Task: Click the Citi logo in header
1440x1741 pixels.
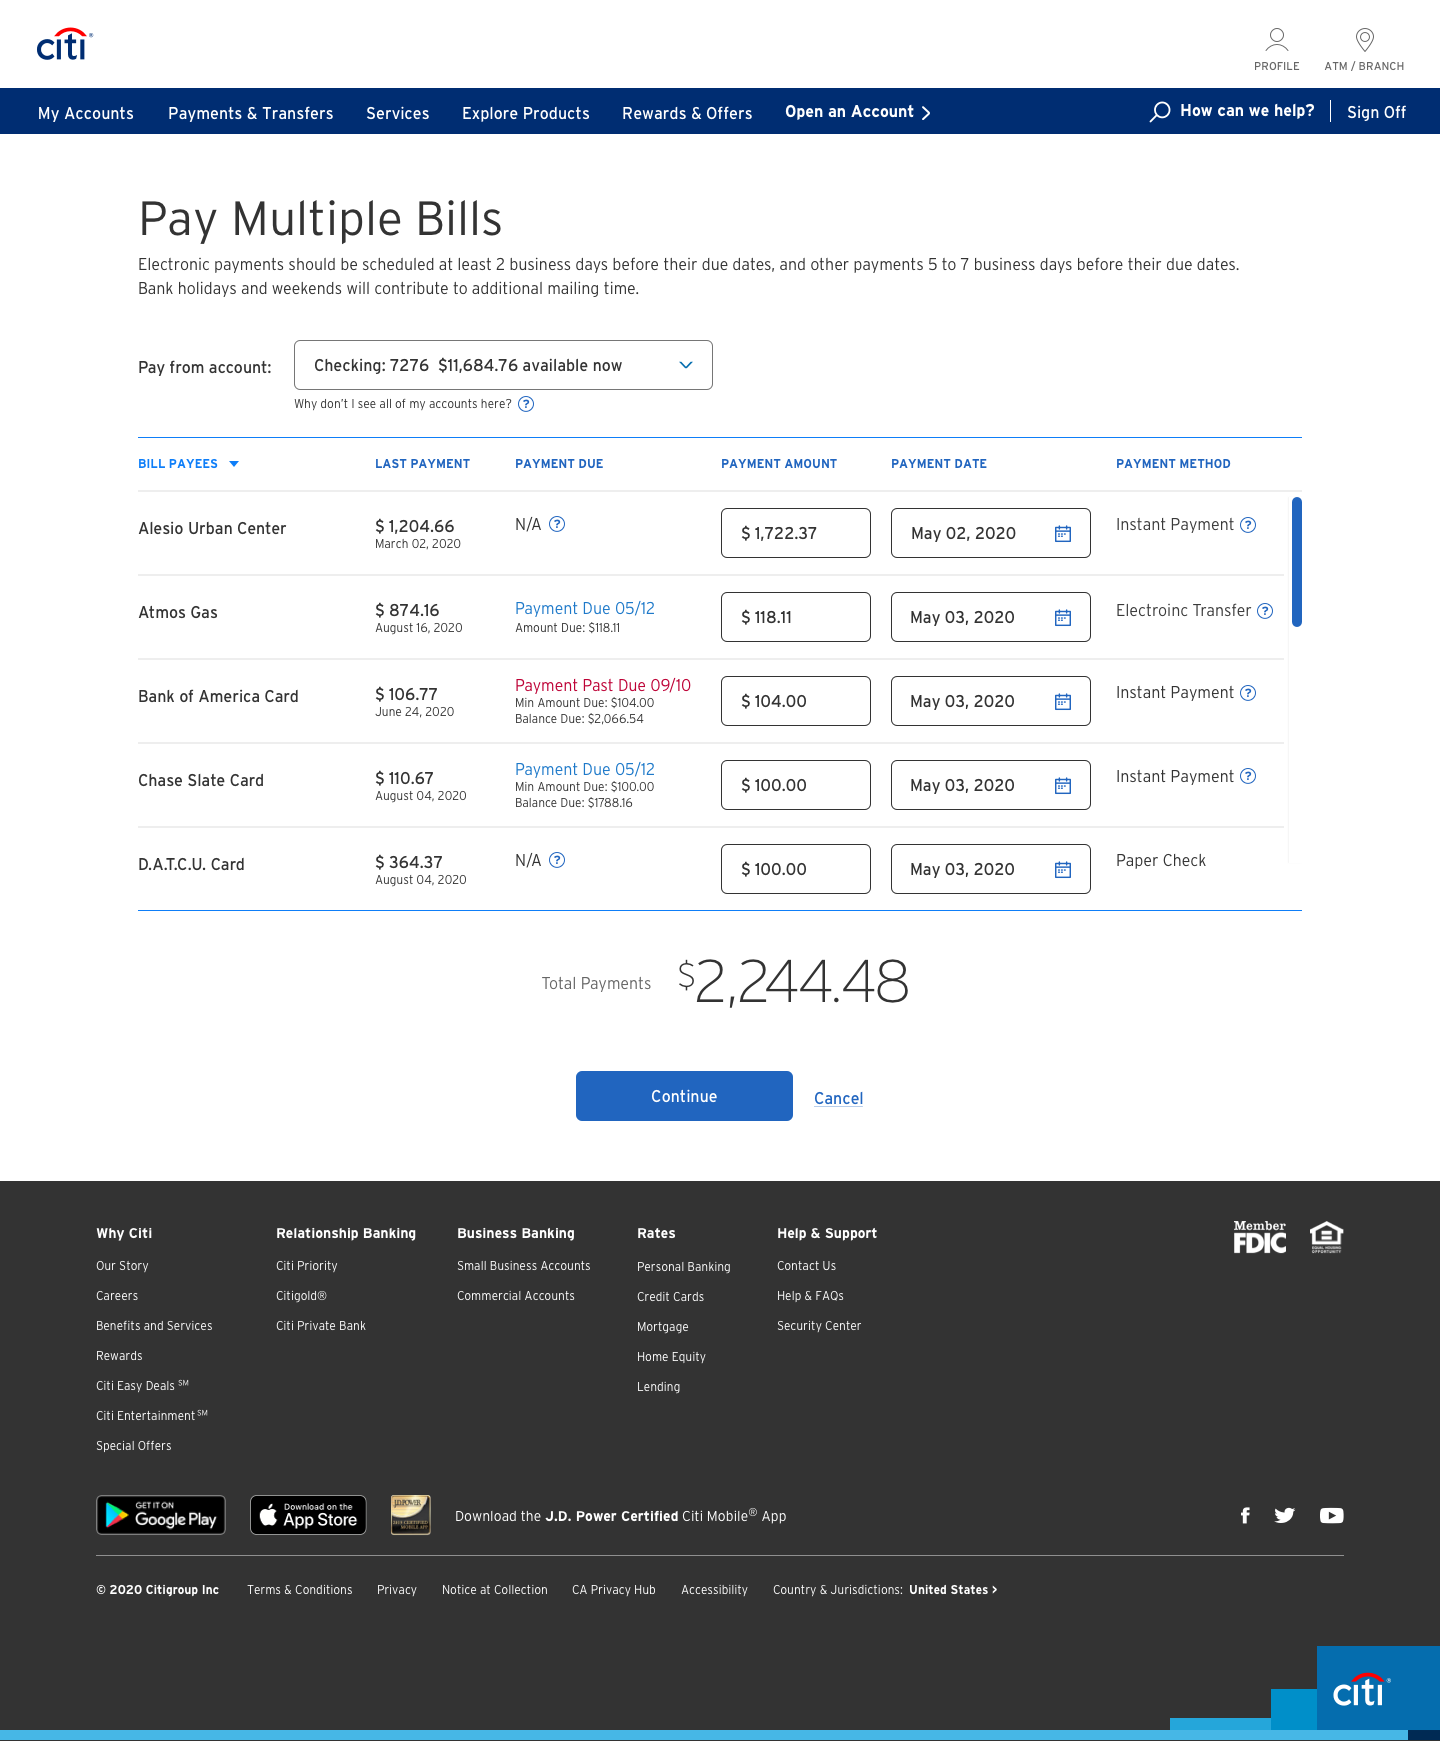Action: (x=64, y=45)
